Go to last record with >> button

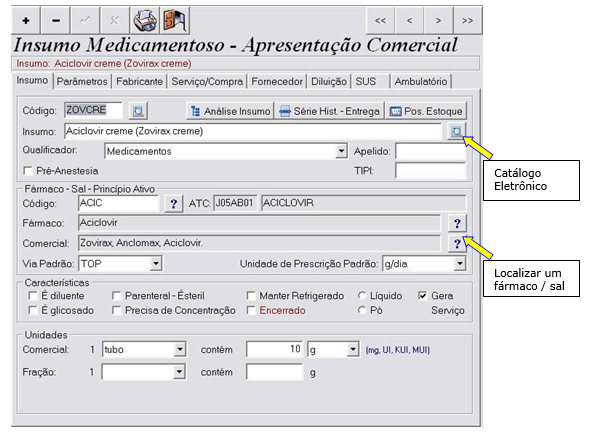point(467,21)
